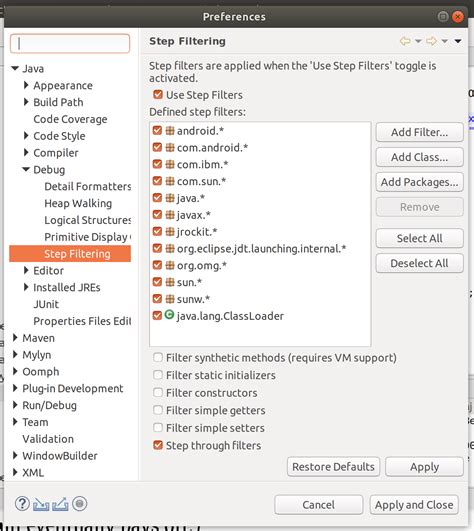Collapse the Debug tree node
This screenshot has width=474, height=531.
pos(26,169)
